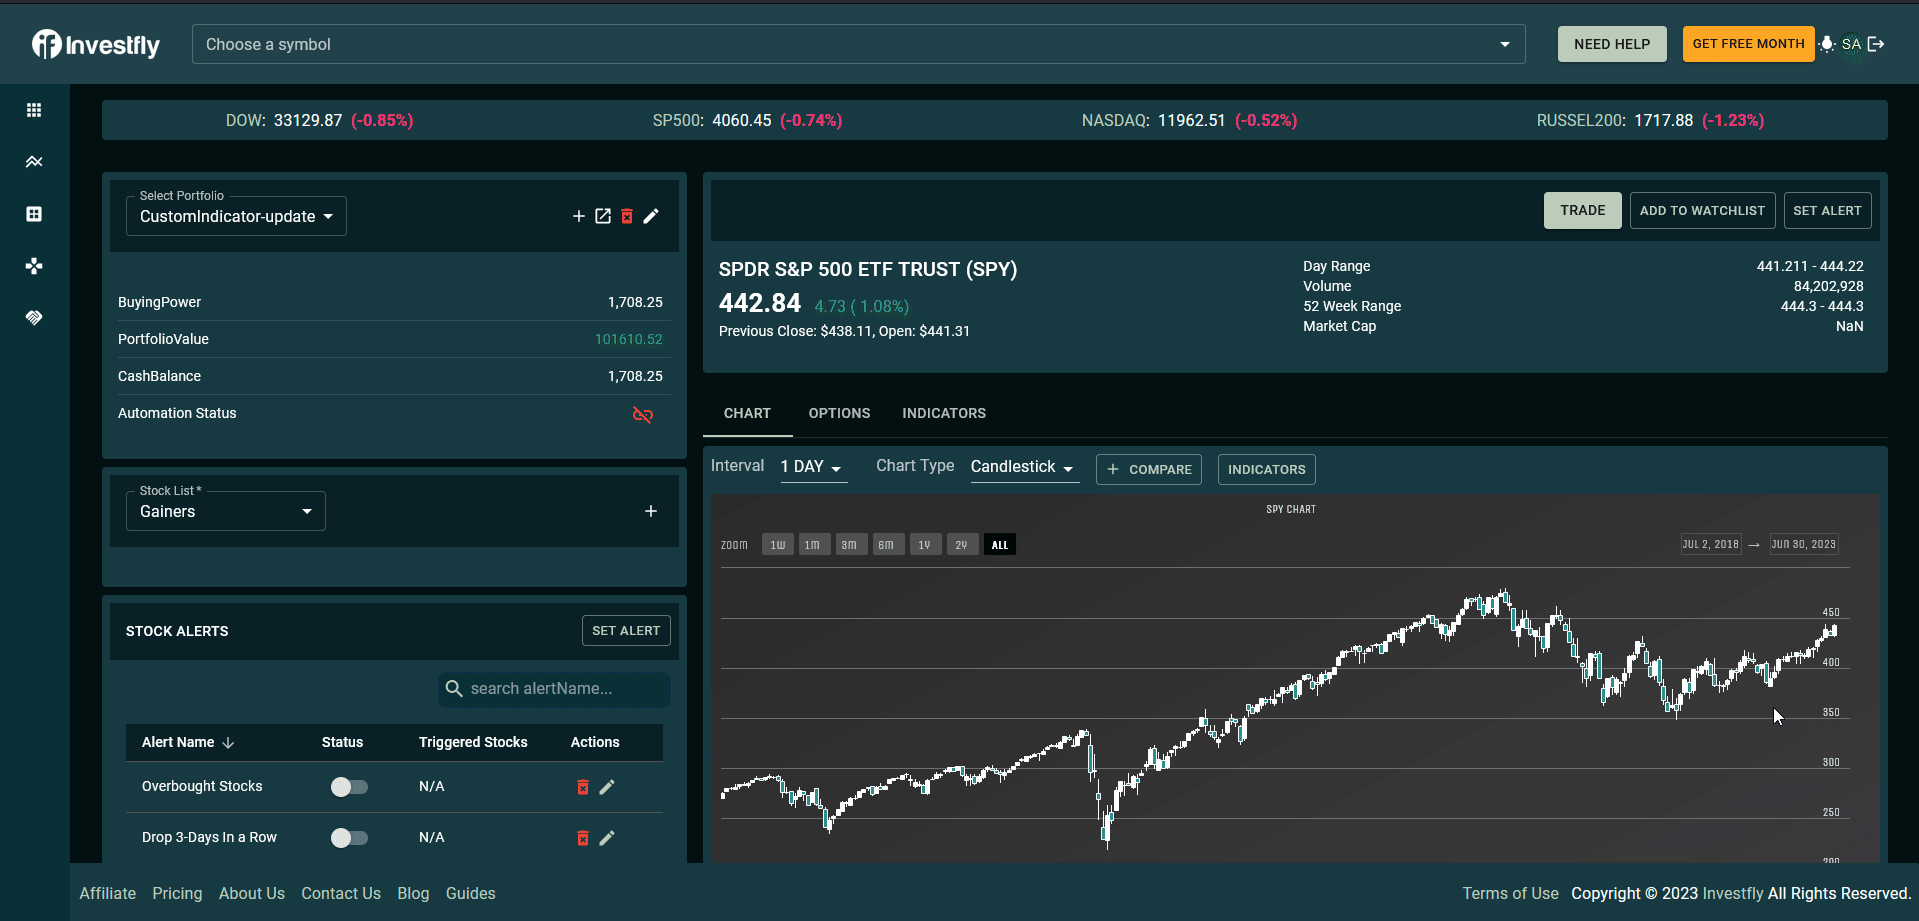1919x921 pixels.
Task: Enable the Overbought Stocks alert switch
Action: [x=349, y=787]
